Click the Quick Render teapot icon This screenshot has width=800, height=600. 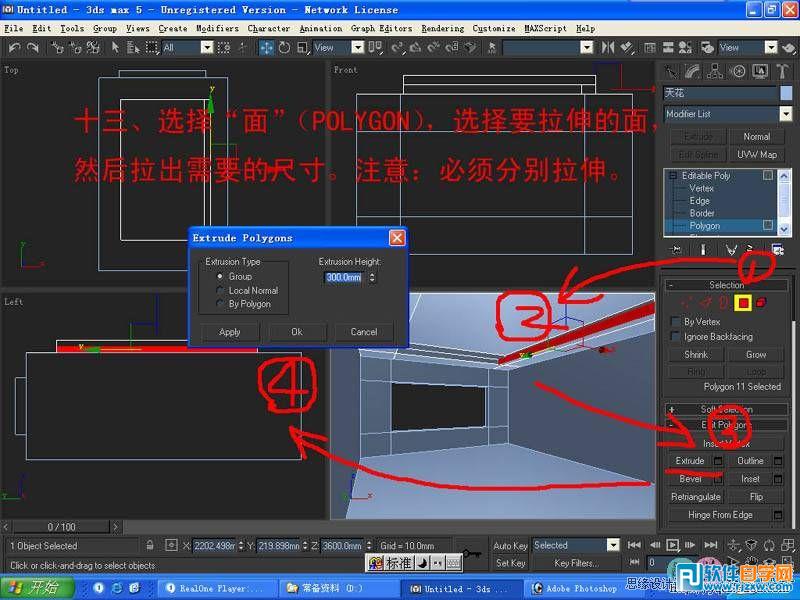point(789,48)
